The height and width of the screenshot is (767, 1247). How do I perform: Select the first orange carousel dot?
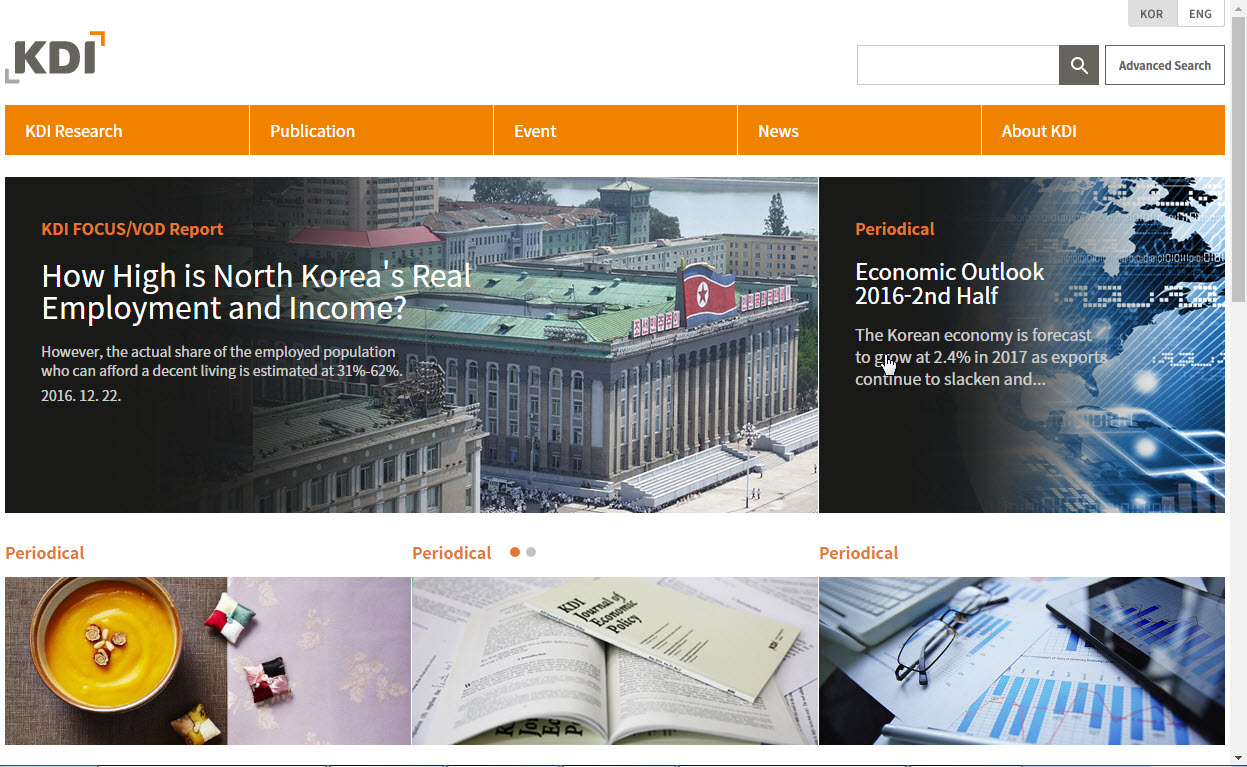tap(515, 552)
